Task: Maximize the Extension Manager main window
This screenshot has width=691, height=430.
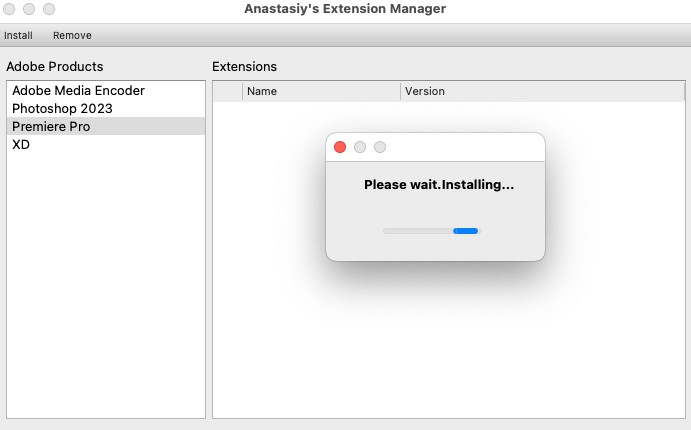Action: pos(49,9)
